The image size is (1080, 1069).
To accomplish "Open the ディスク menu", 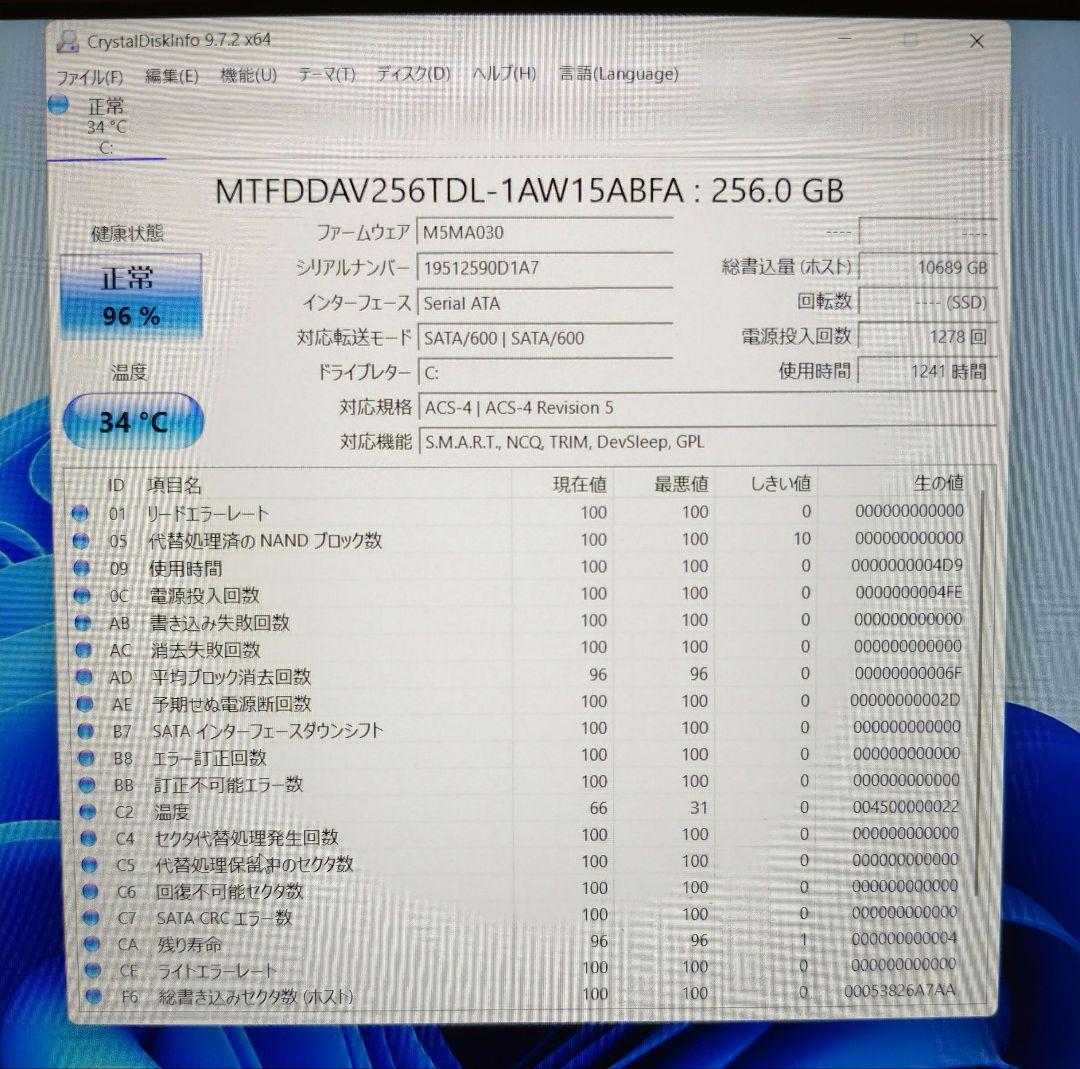I will [x=409, y=74].
